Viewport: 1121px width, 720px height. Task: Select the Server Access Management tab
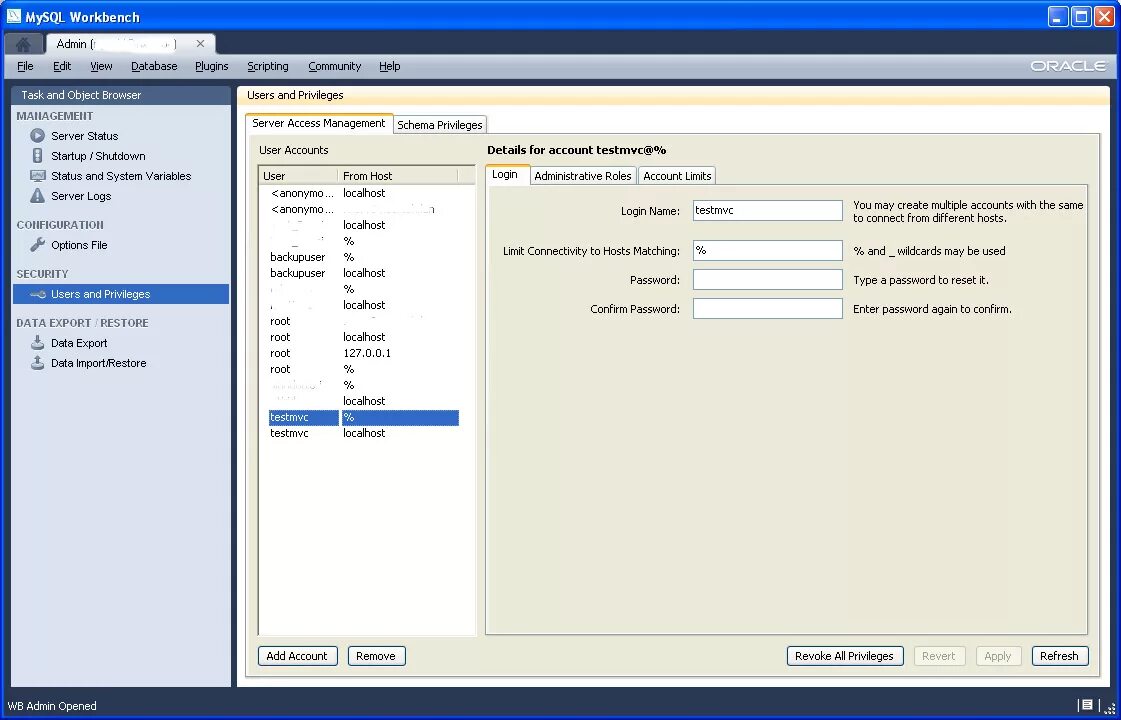pos(319,123)
